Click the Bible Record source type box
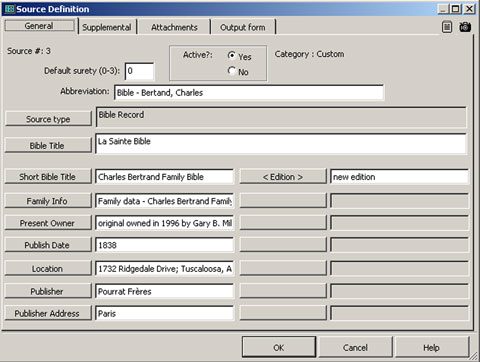 (281, 117)
